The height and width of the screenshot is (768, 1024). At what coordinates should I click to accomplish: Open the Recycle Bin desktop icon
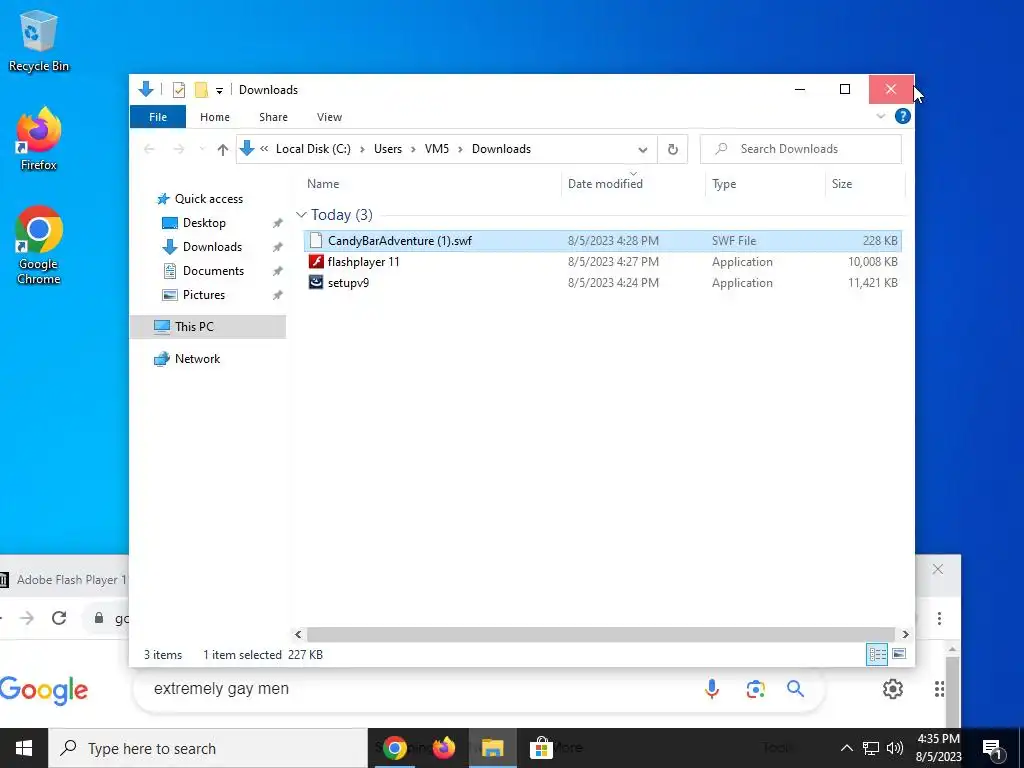(39, 40)
